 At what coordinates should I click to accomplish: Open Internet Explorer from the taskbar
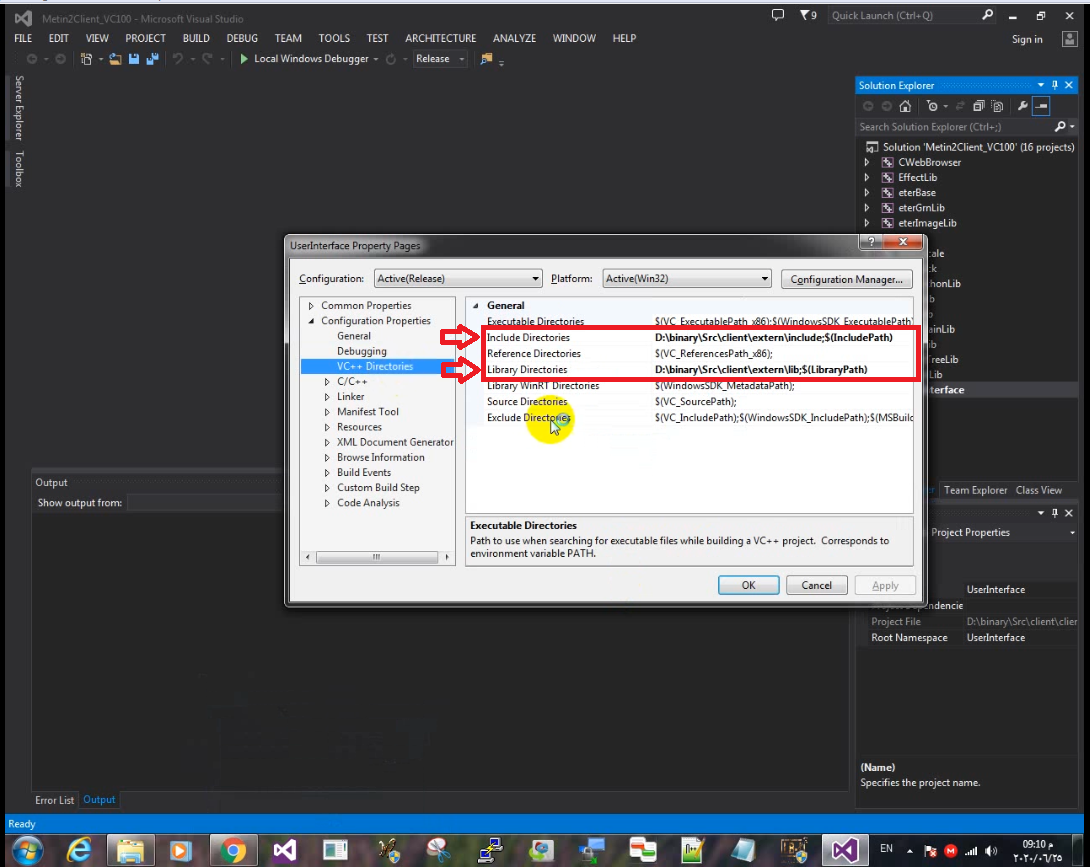(79, 850)
